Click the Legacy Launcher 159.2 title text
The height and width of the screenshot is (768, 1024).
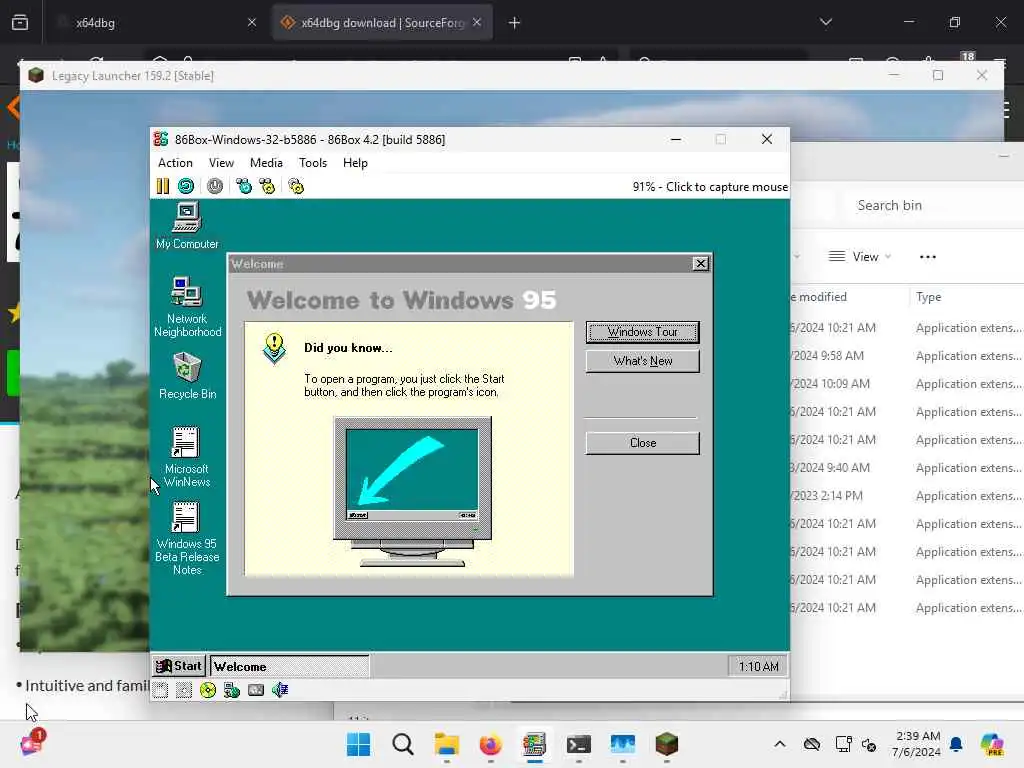(x=133, y=76)
